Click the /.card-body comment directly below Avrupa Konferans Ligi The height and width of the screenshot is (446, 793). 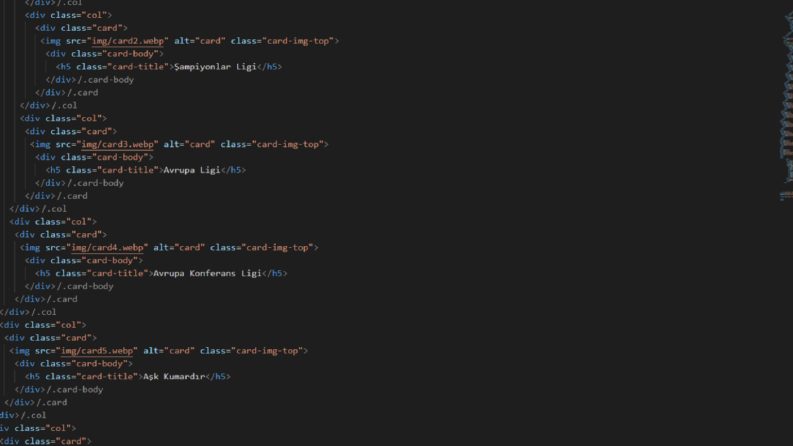tap(85, 286)
